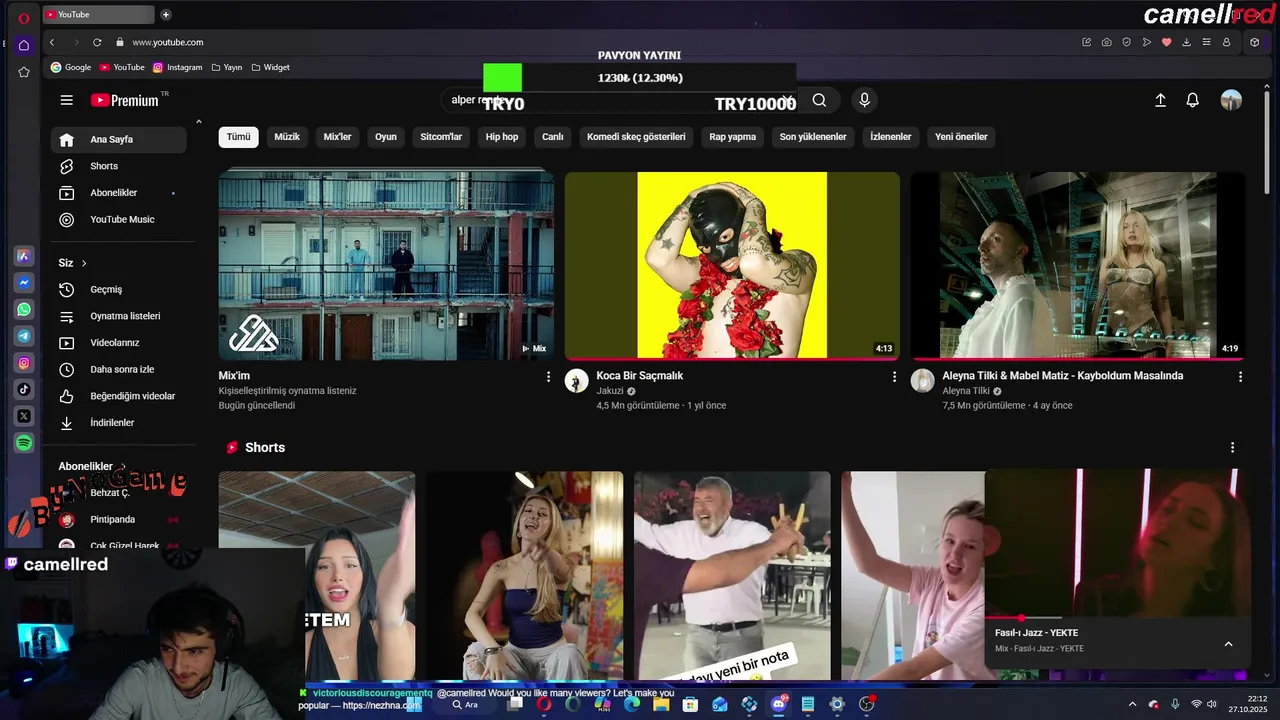Image resolution: width=1280 pixels, height=720 pixels.
Task: Select the Canlı filter chip
Action: [x=553, y=137]
